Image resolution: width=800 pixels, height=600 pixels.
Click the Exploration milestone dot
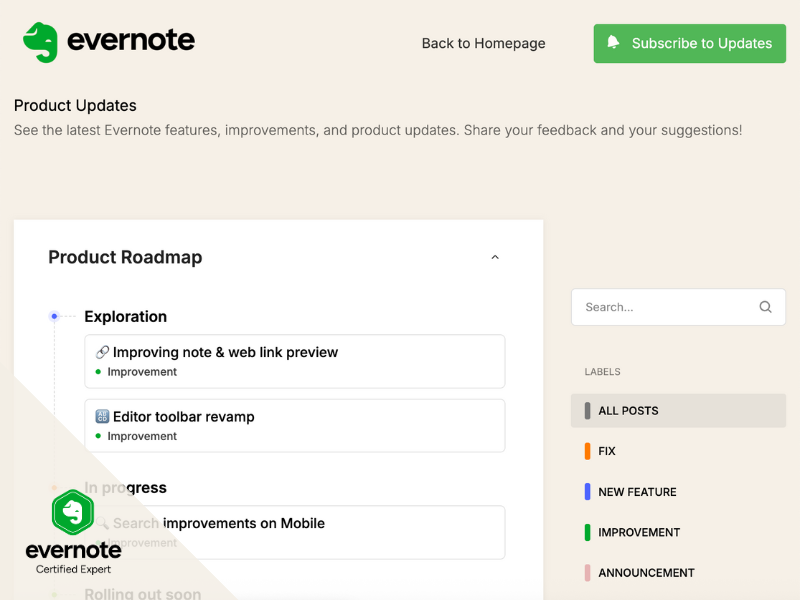point(54,316)
